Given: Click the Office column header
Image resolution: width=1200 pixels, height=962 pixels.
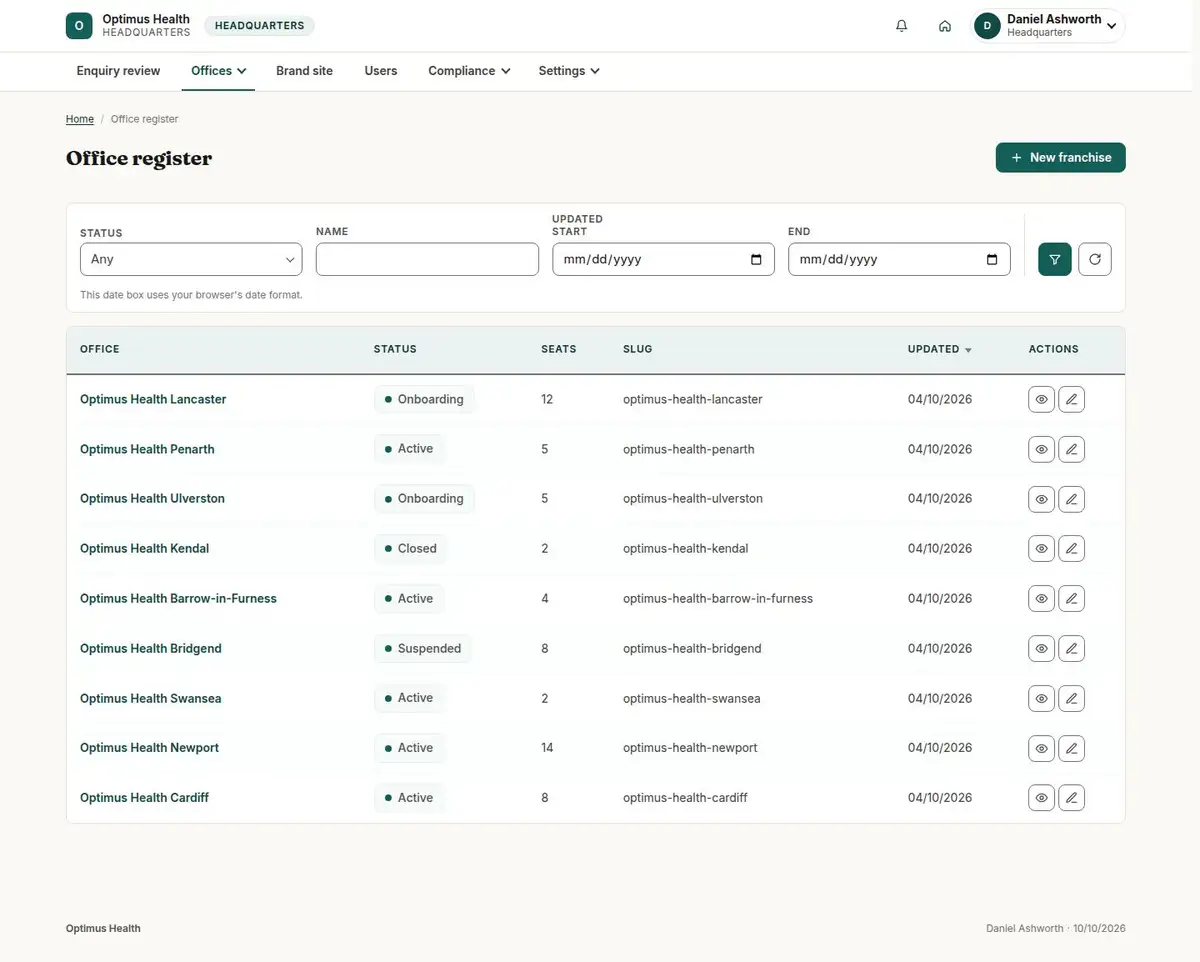Looking at the screenshot, I should 99,349.
